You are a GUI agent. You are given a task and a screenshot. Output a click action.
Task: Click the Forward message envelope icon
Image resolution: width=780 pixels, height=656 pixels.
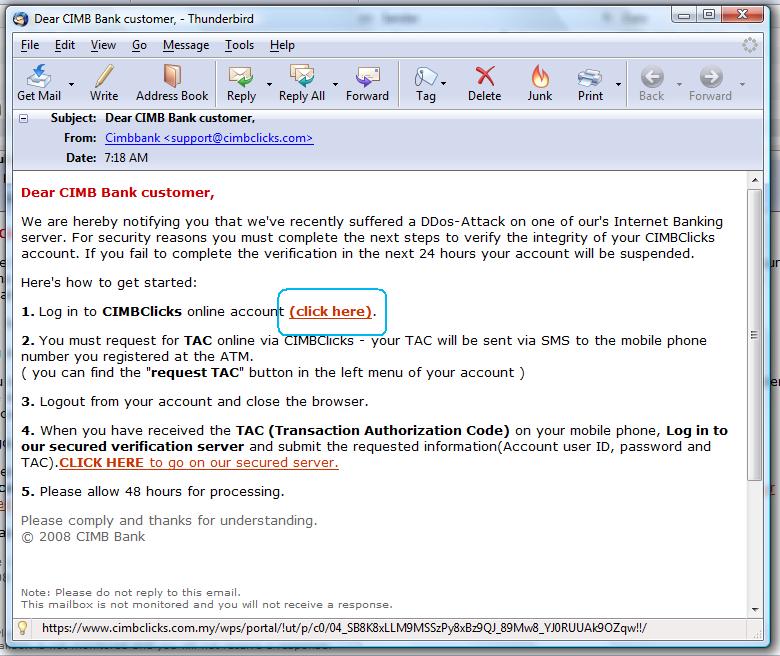(368, 77)
